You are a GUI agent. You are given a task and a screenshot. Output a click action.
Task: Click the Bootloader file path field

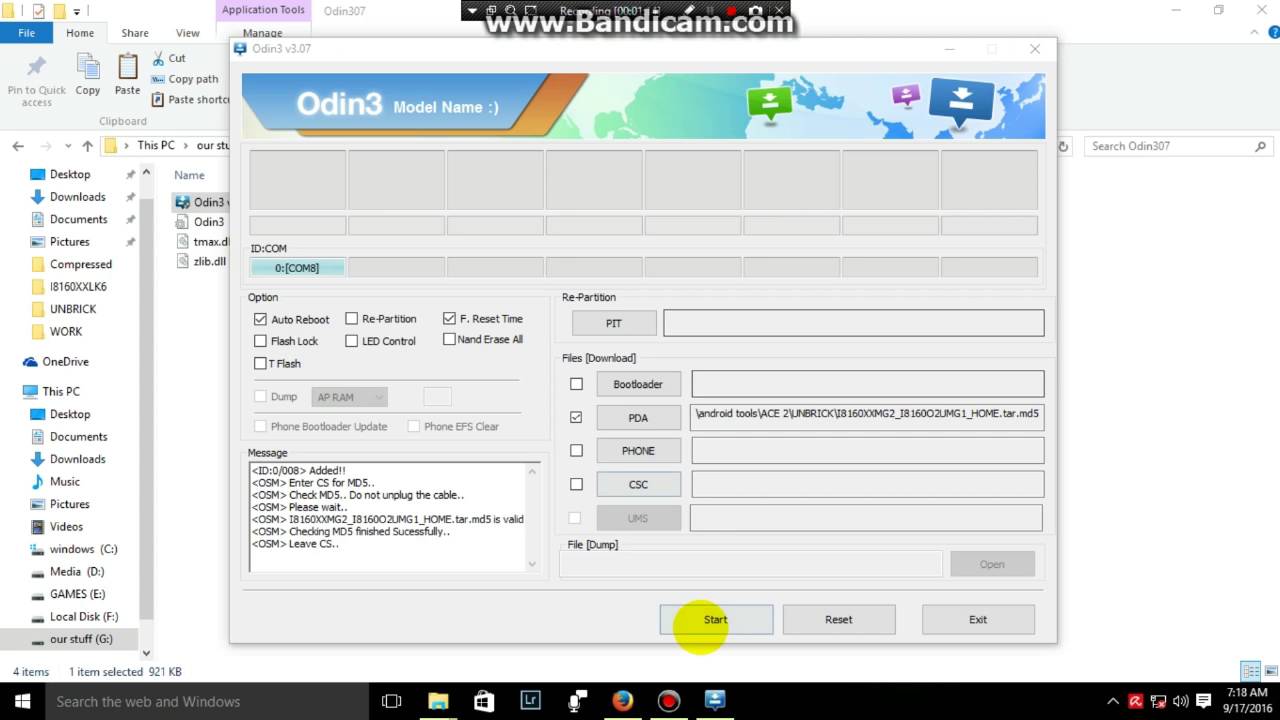coord(867,384)
